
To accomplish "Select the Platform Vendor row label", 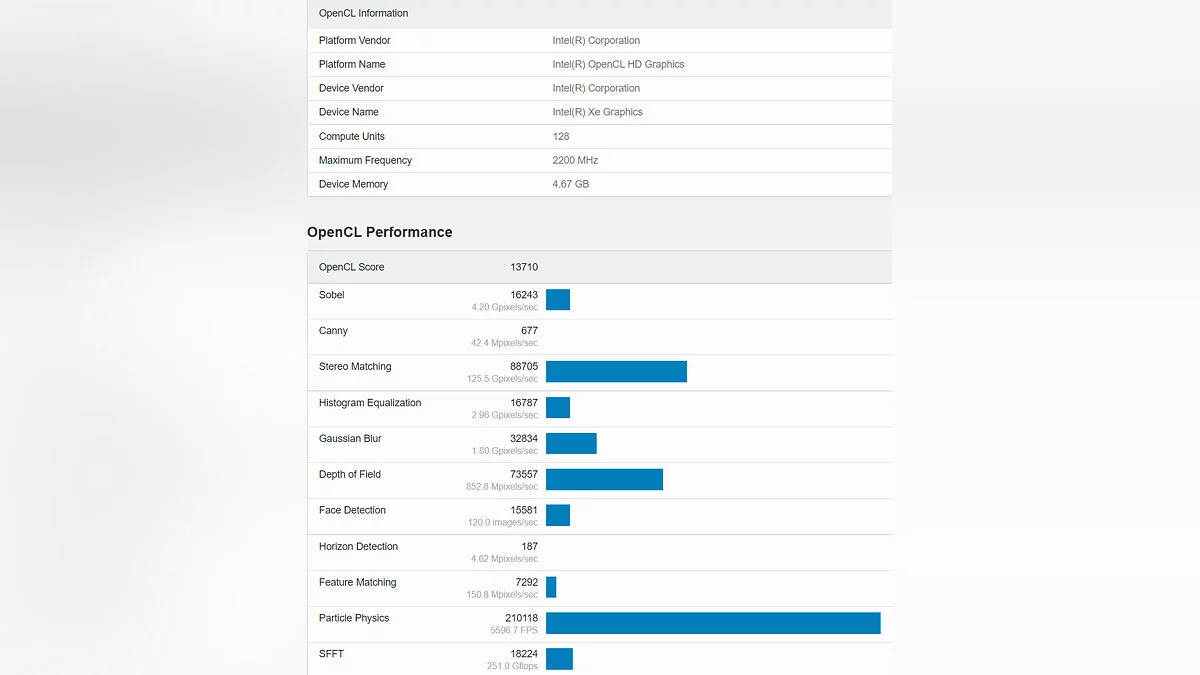I will pos(354,40).
